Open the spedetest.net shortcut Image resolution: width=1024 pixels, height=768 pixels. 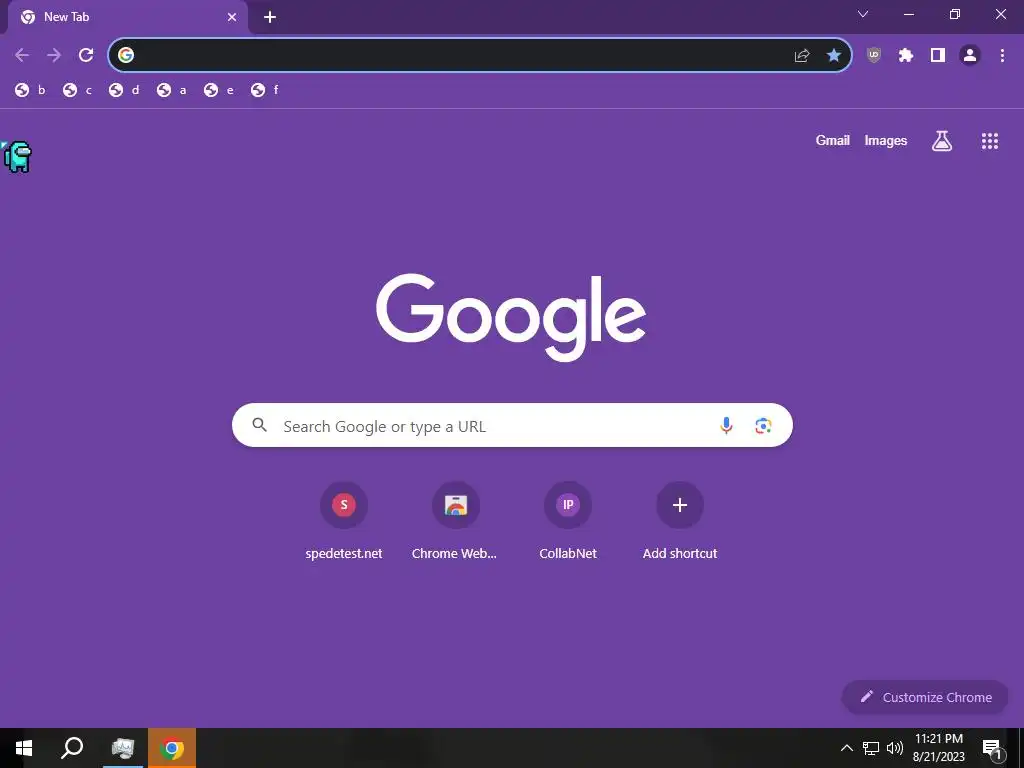[344, 521]
